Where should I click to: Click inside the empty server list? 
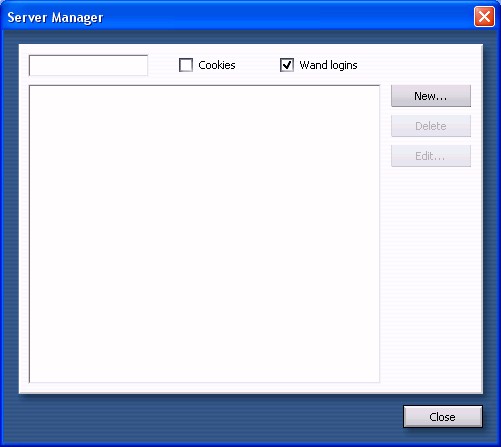[204, 234]
